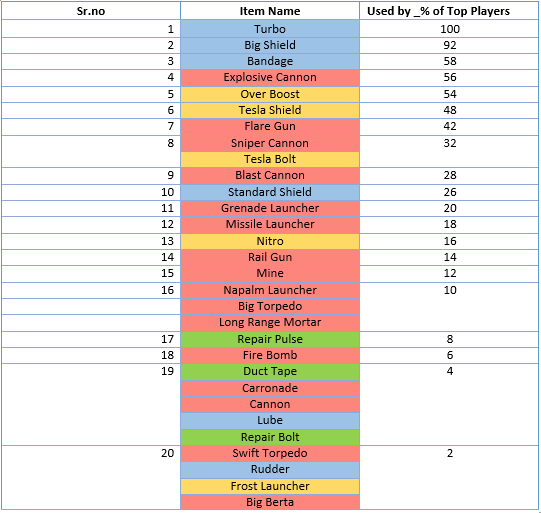Viewport: 541px width, 513px height.
Task: Select the Tesla Bolt cell
Action: (x=270, y=159)
